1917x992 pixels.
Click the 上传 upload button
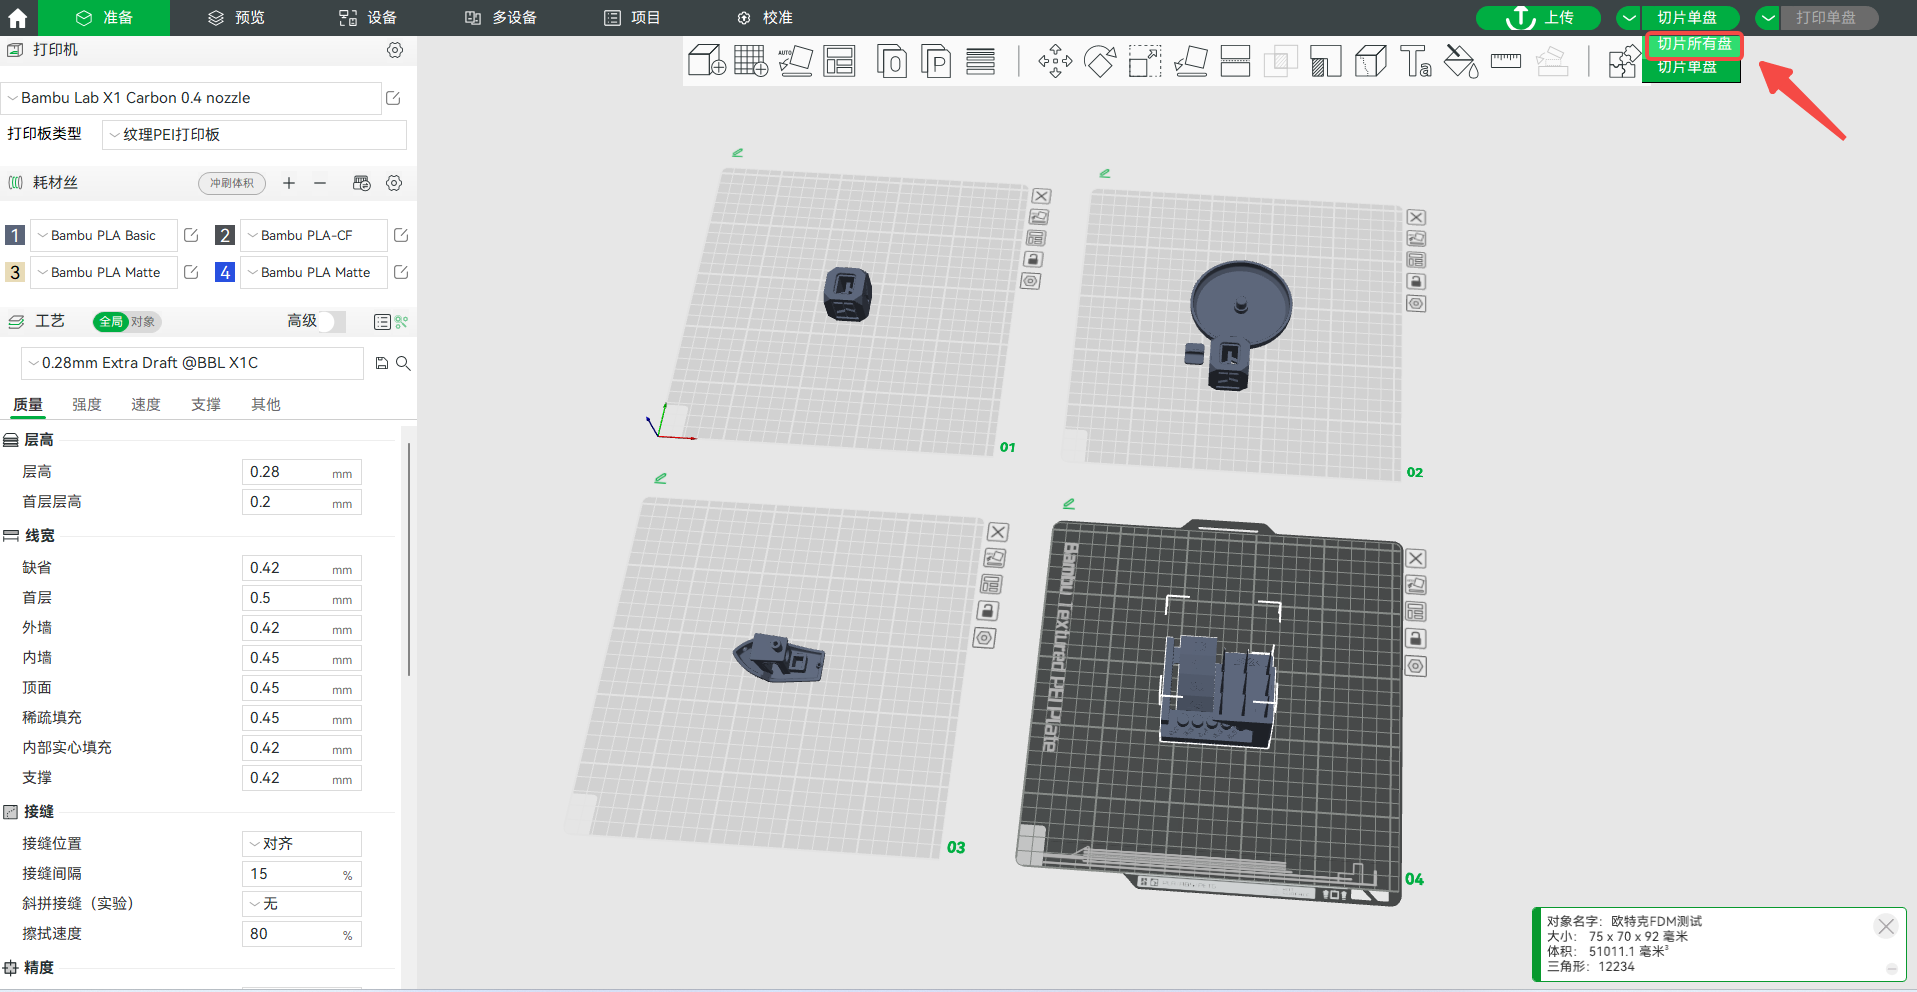pos(1538,18)
